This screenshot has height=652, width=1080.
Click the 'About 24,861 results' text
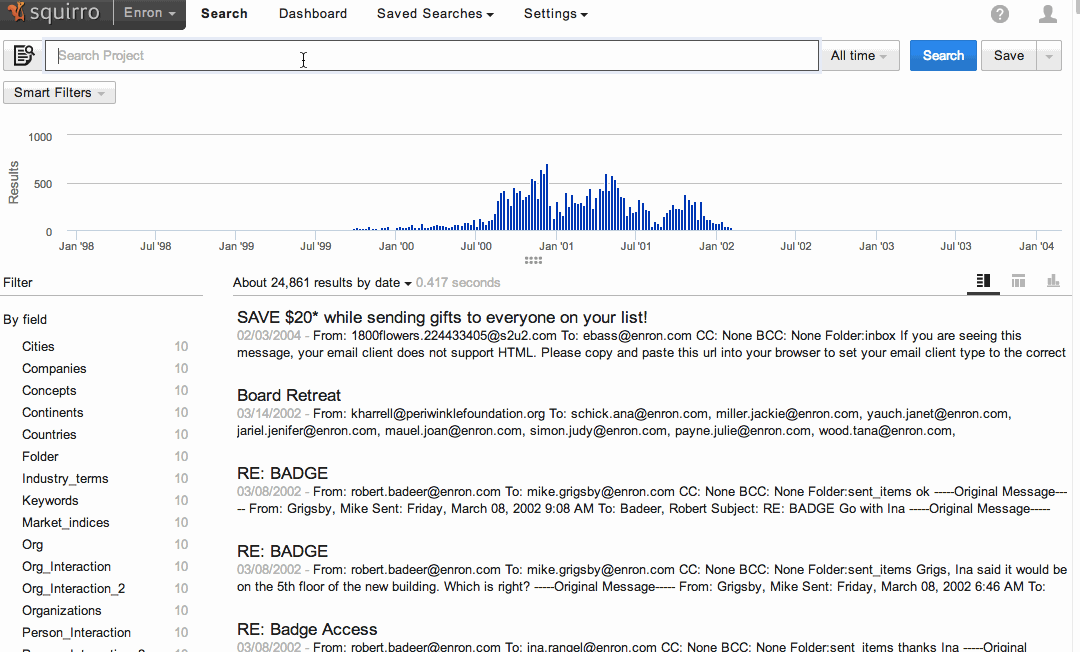pos(293,283)
